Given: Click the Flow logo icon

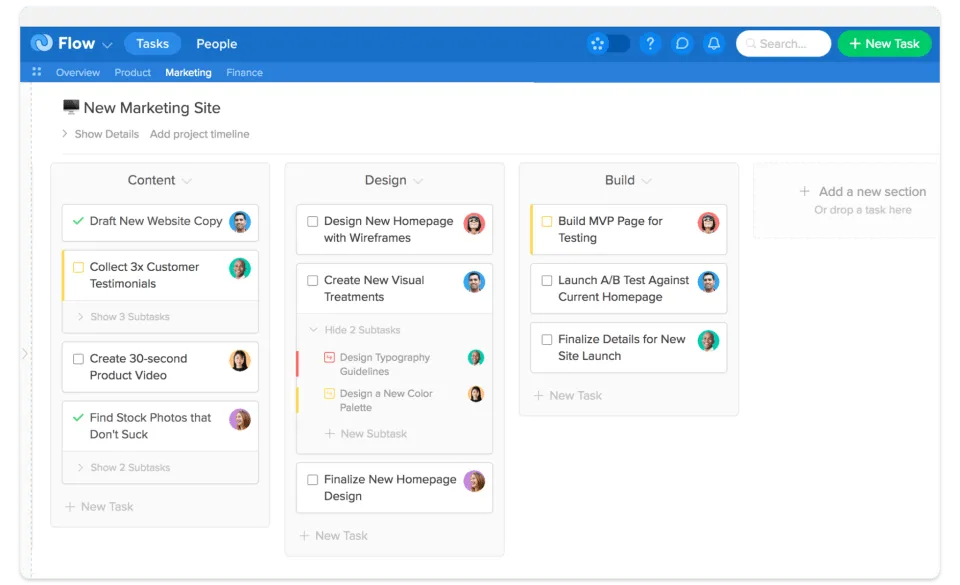Looking at the screenshot, I should pyautogui.click(x=41, y=43).
